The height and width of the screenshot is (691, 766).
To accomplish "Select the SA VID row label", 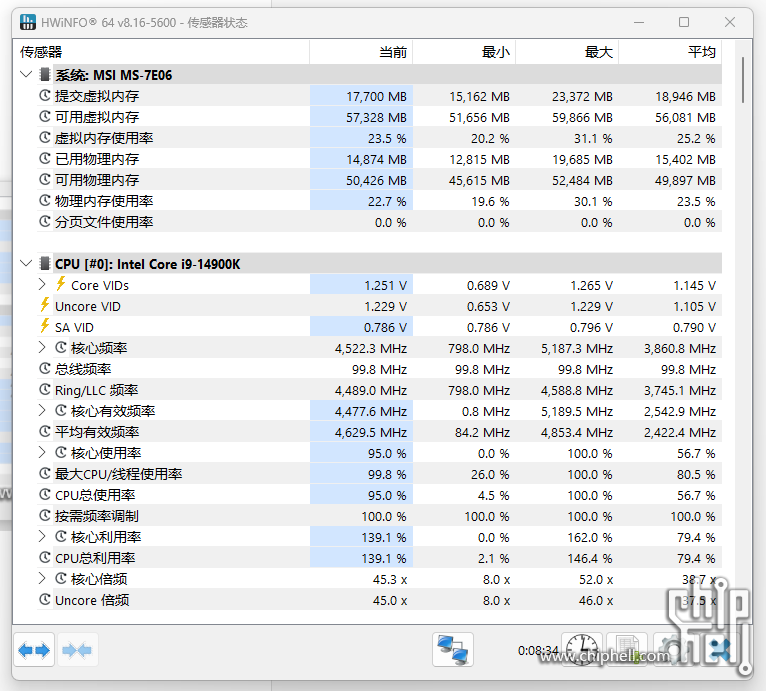I will click(x=74, y=327).
